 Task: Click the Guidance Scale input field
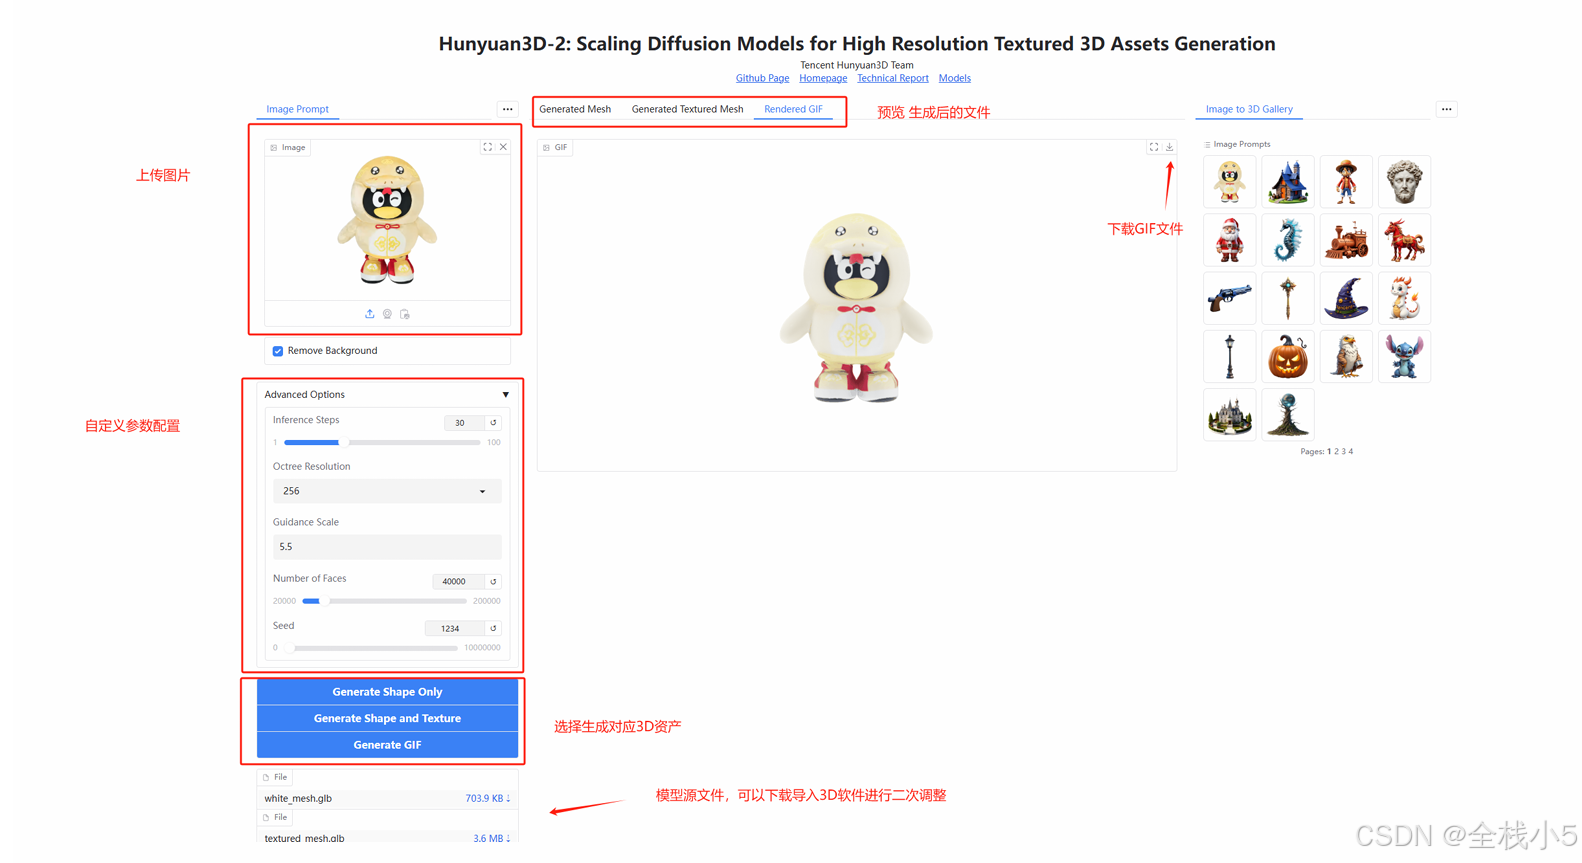pyautogui.click(x=387, y=547)
